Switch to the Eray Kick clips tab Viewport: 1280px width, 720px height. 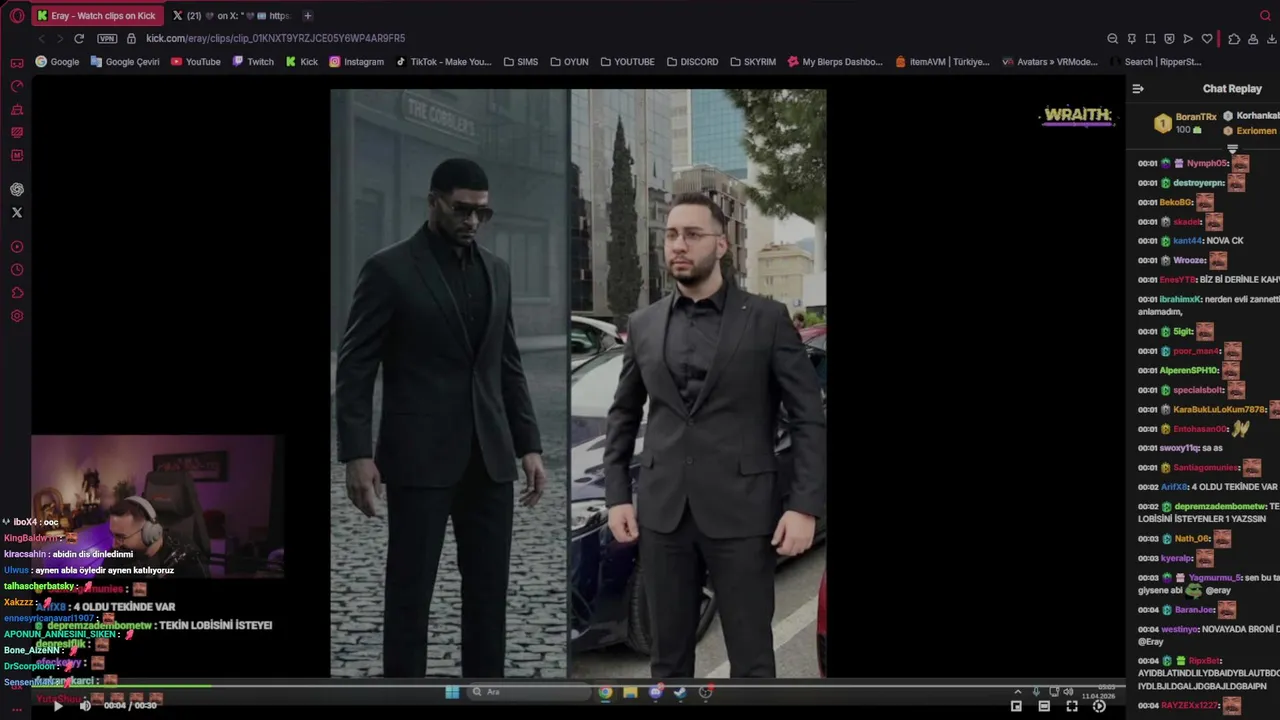click(x=97, y=16)
